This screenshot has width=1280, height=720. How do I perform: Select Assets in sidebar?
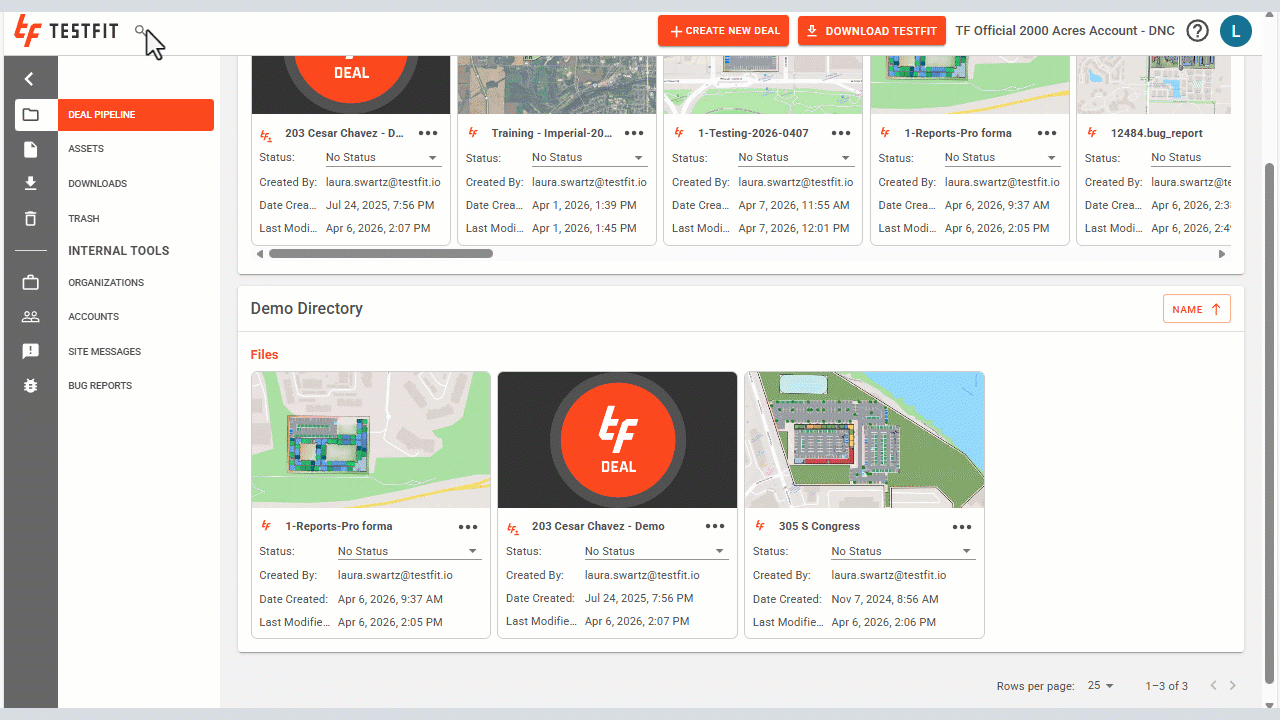click(x=86, y=149)
